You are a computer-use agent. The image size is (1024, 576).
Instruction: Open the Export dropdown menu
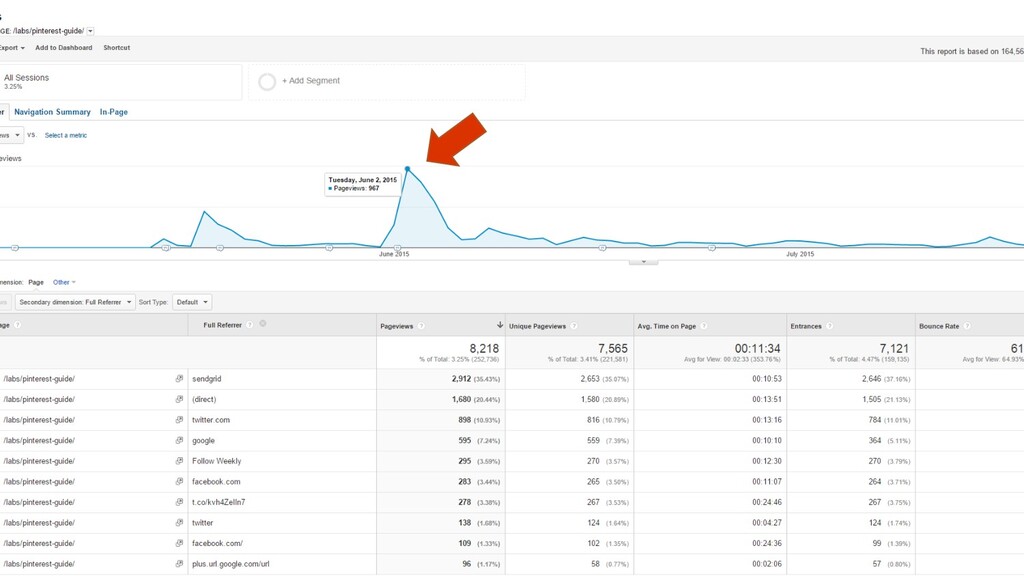coord(12,48)
